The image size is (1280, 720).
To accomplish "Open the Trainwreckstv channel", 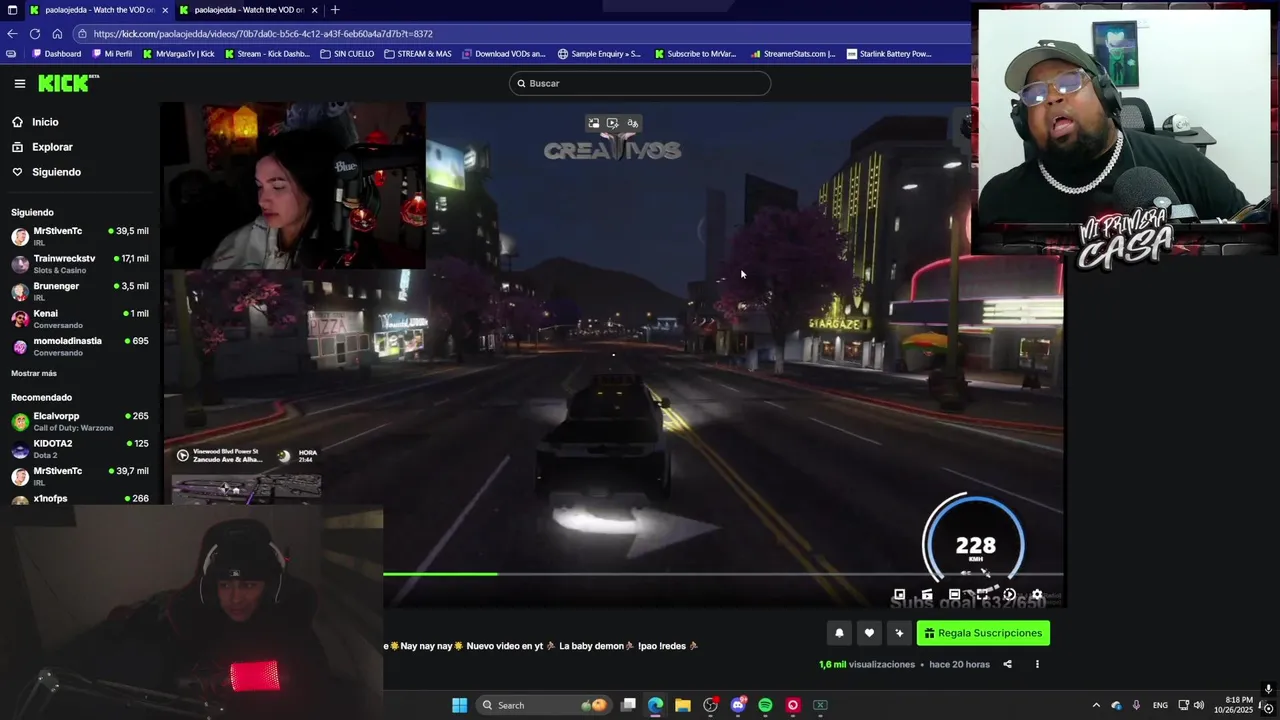I will point(80,264).
